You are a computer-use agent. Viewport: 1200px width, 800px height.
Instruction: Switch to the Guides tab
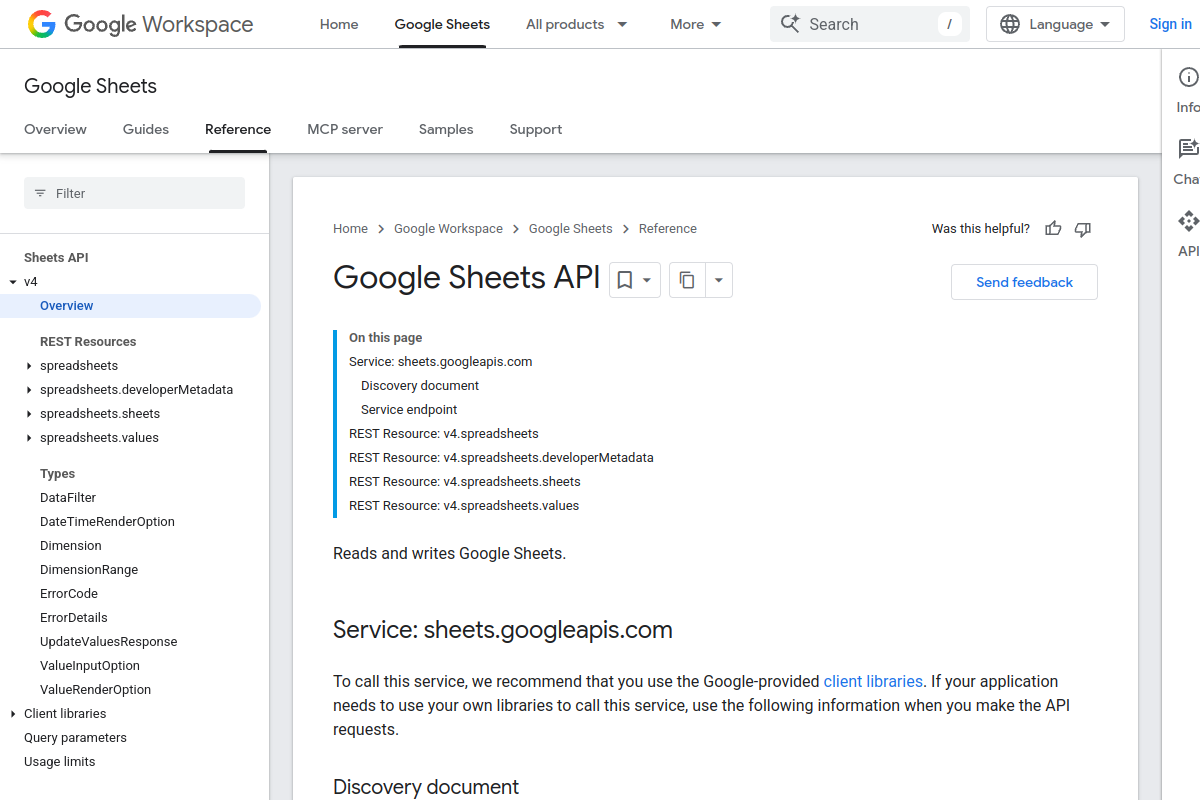tap(146, 129)
